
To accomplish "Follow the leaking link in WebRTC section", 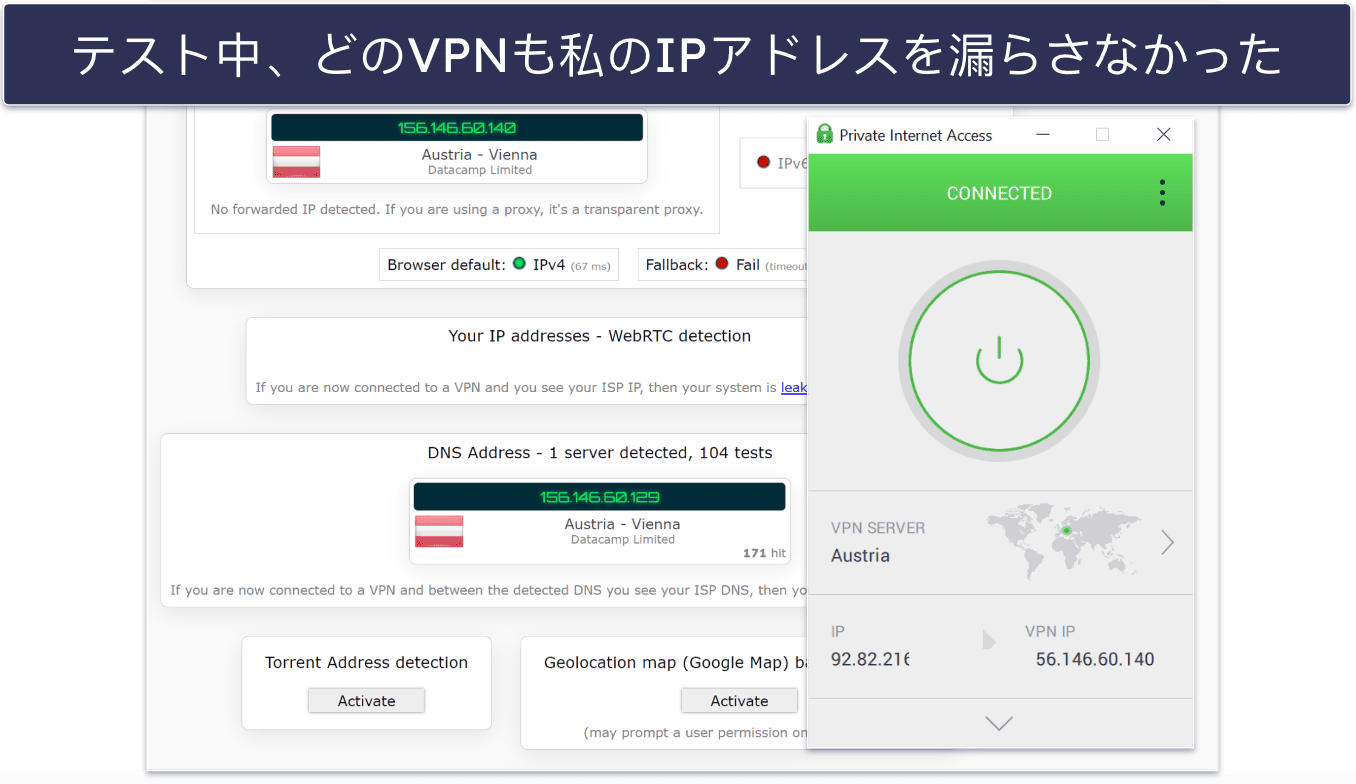I will [794, 387].
